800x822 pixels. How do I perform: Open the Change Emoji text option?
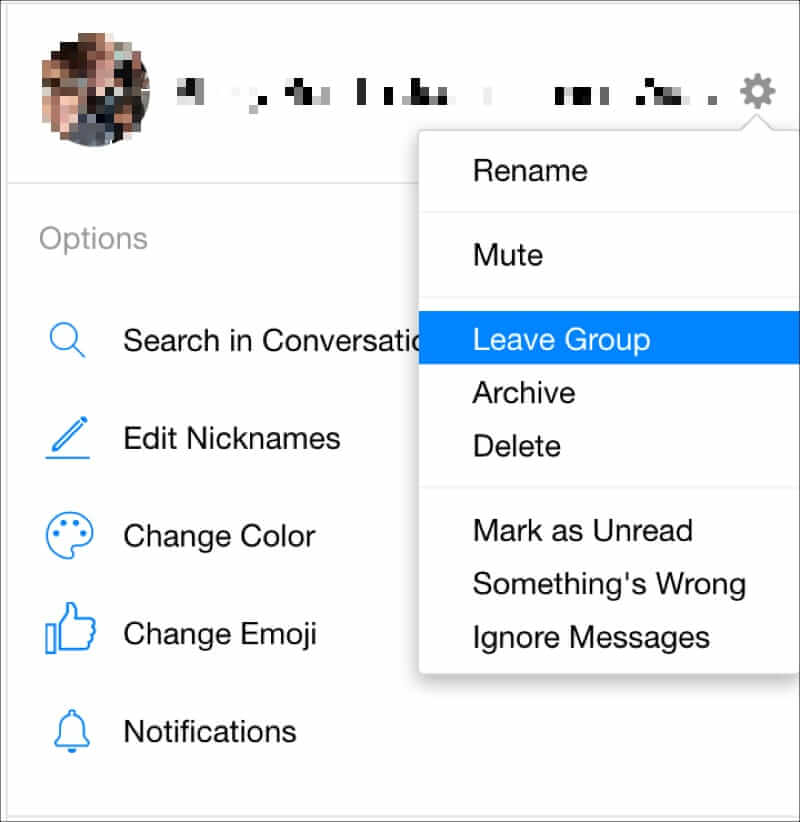point(219,633)
